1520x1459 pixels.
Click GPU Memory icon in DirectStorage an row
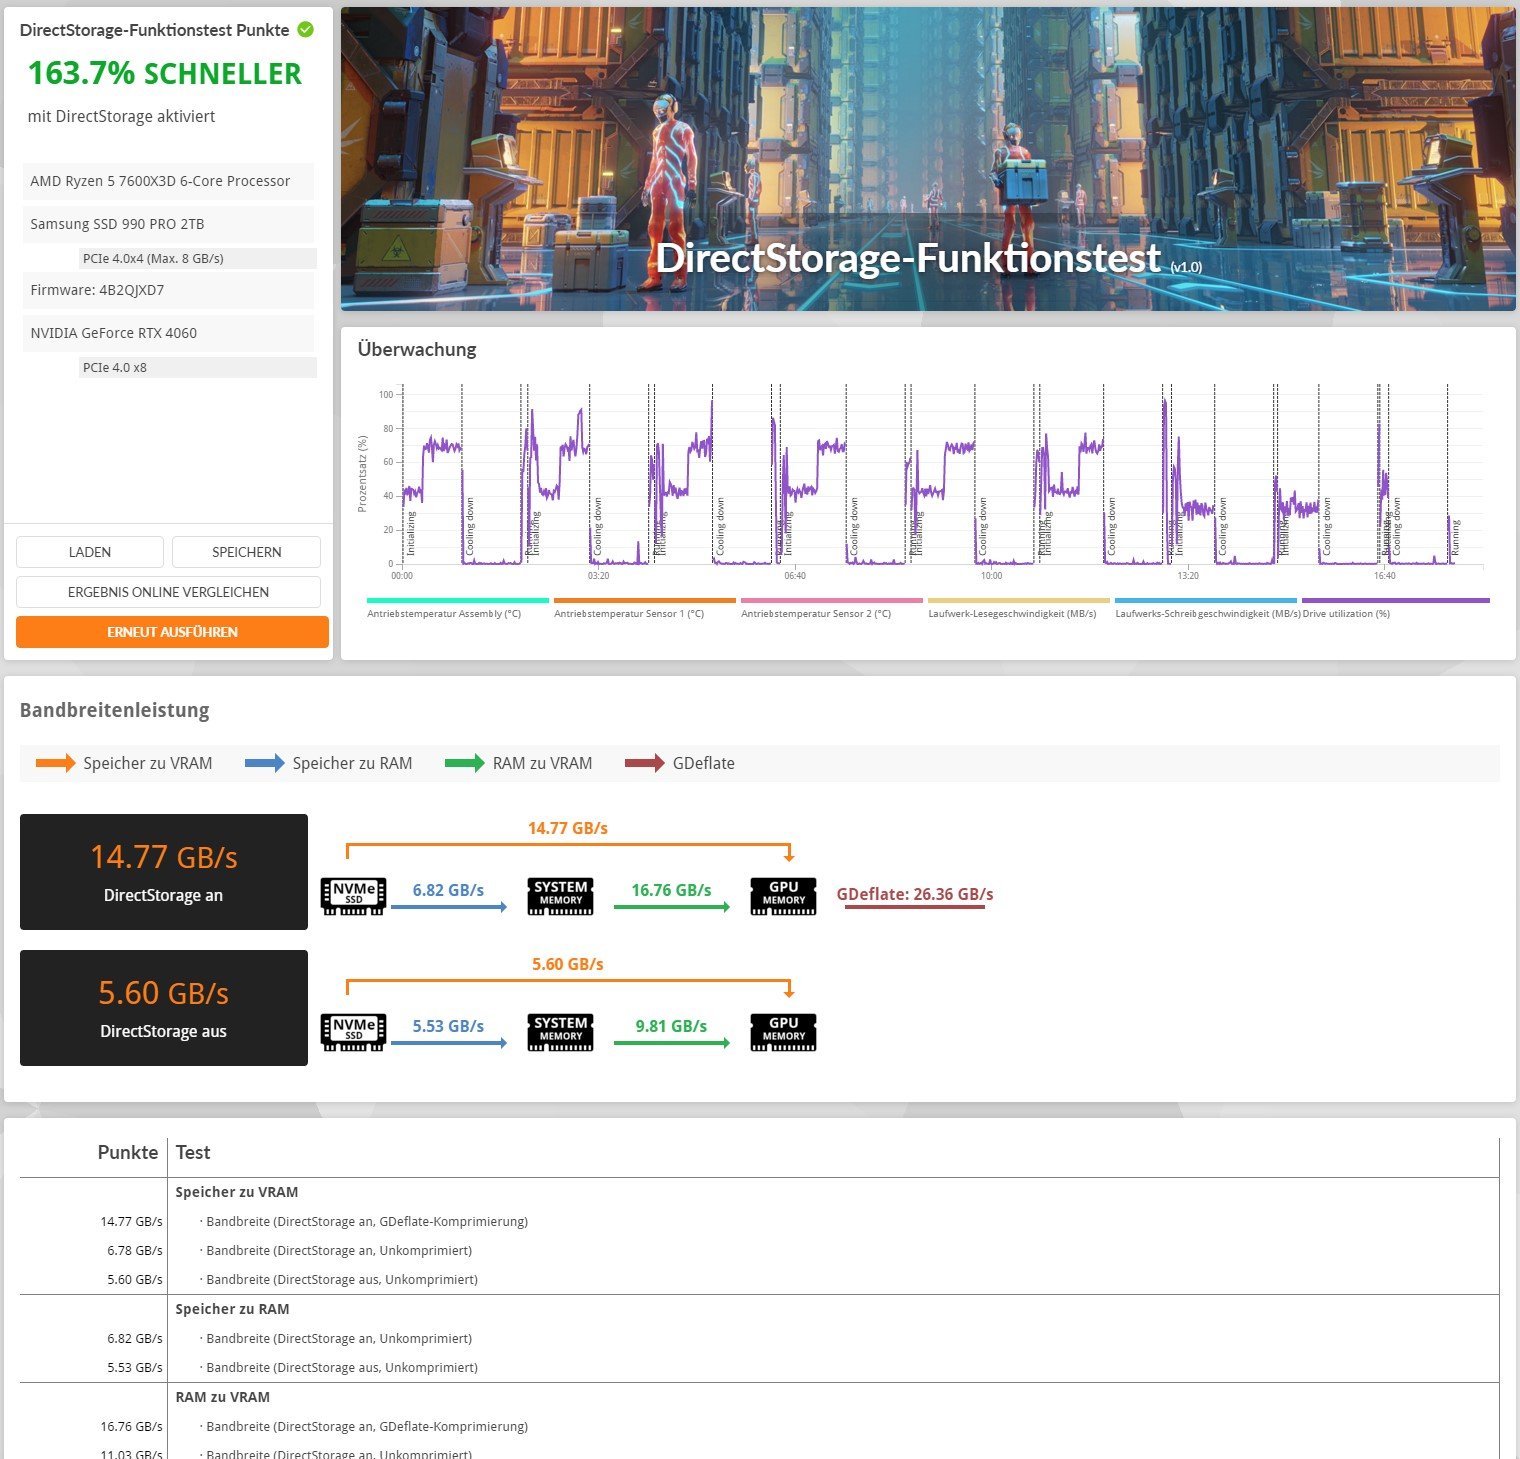[x=784, y=895]
